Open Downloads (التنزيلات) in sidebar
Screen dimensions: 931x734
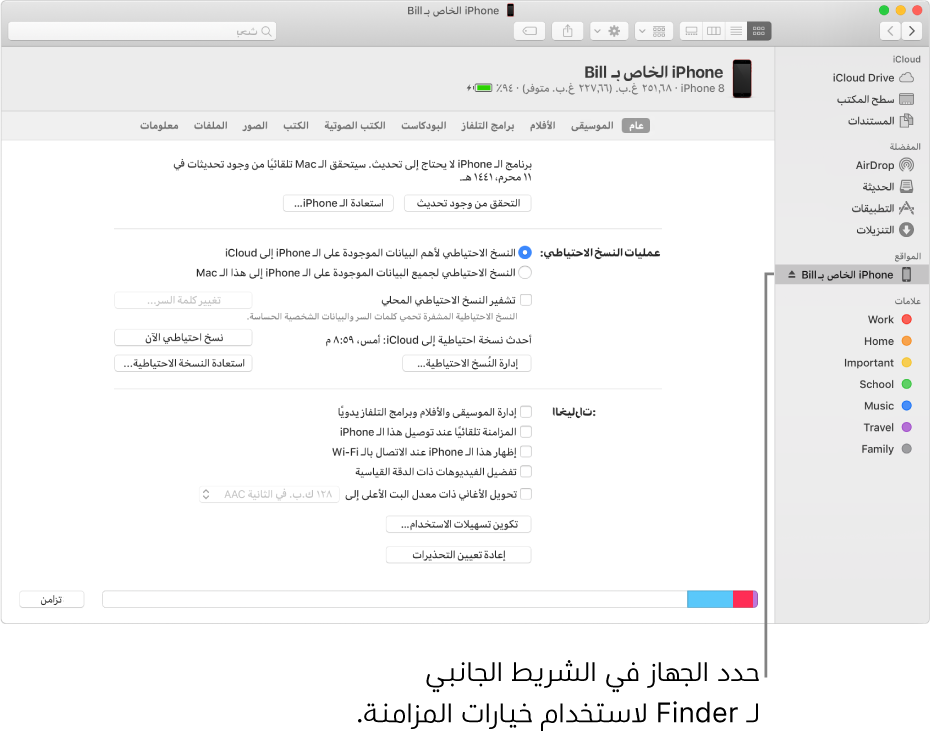click(x=885, y=230)
